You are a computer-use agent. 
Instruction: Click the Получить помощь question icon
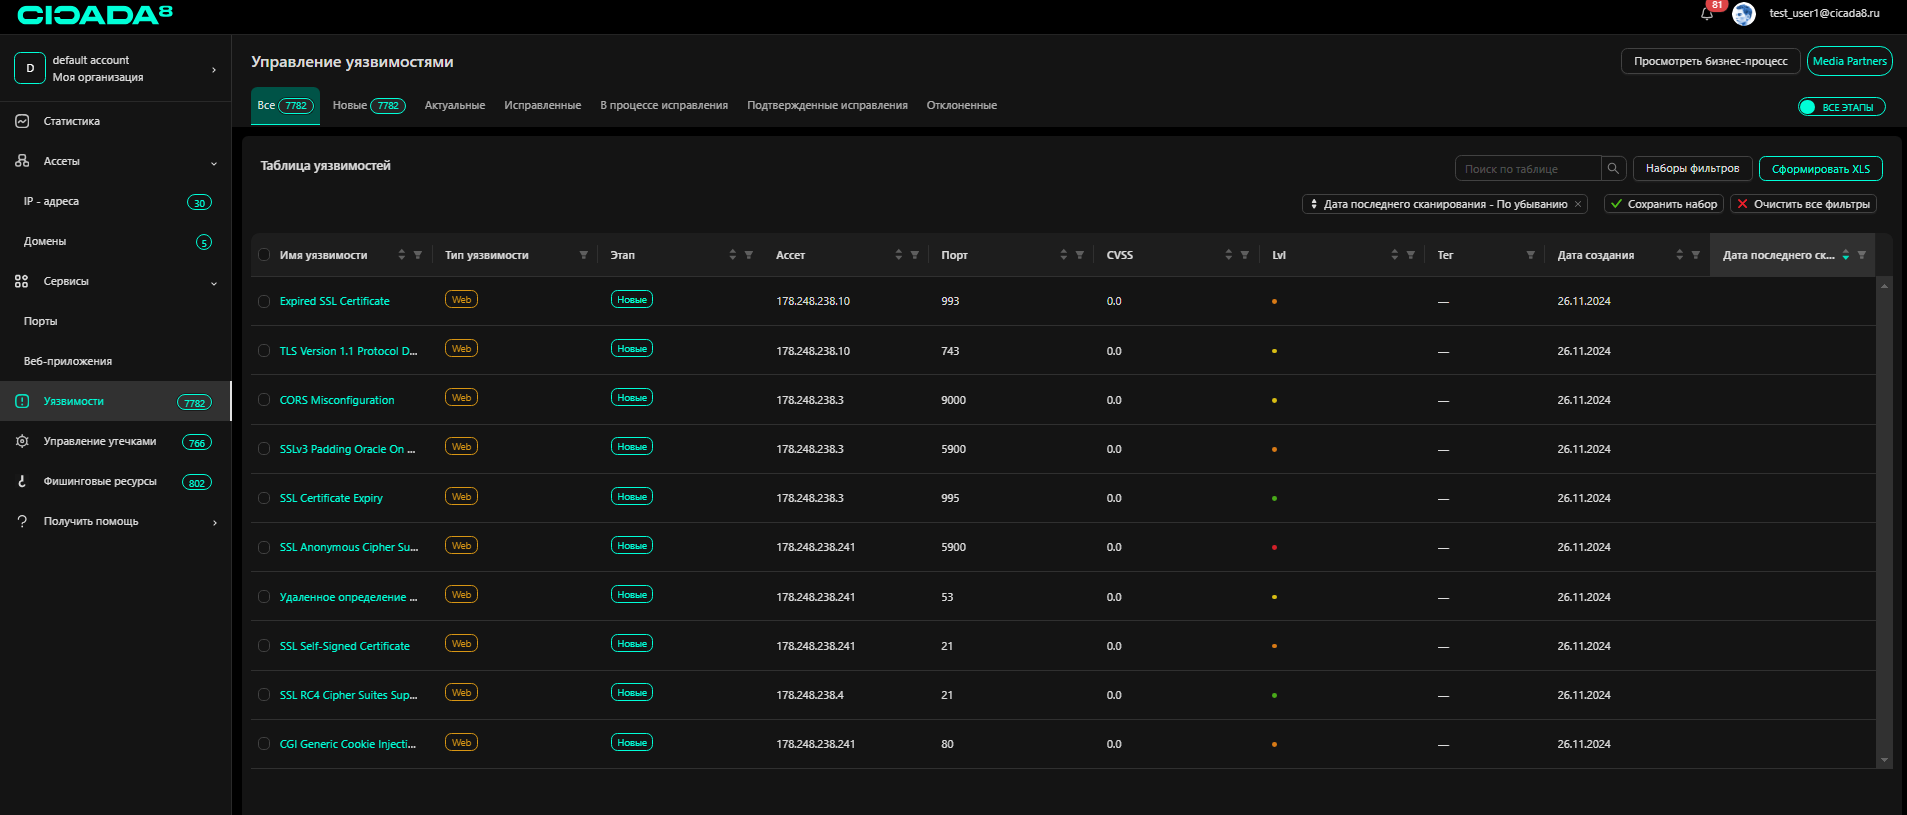tap(22, 521)
